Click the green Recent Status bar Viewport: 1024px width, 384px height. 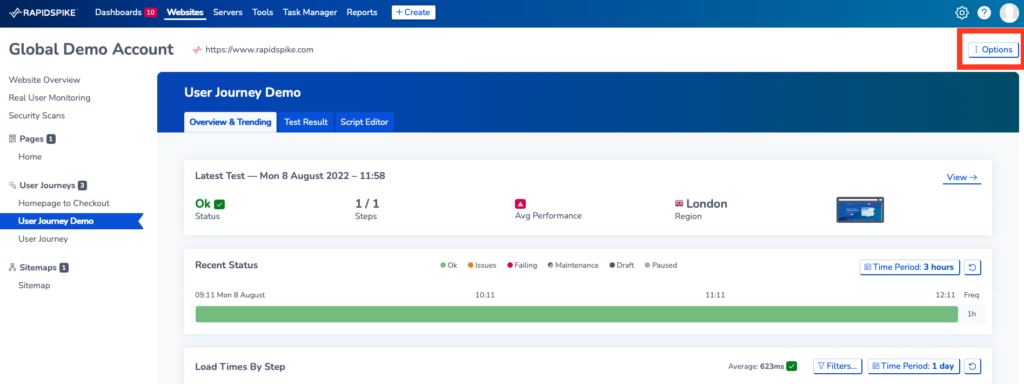pyautogui.click(x=577, y=314)
